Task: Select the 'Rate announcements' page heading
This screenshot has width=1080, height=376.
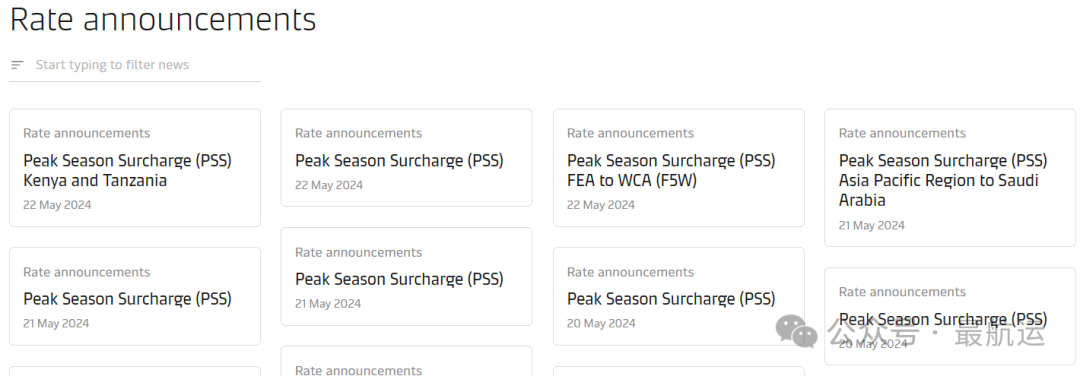Action: click(163, 19)
